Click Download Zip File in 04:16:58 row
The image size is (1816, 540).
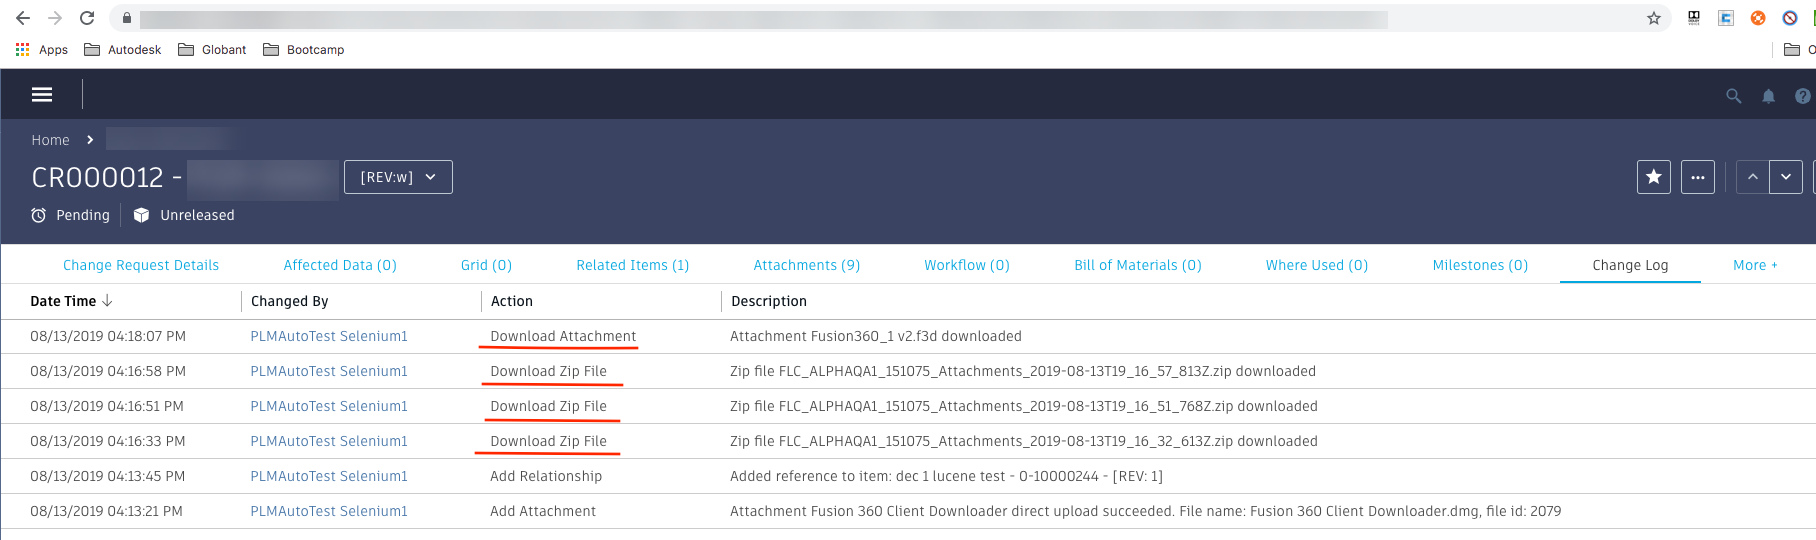coord(548,371)
